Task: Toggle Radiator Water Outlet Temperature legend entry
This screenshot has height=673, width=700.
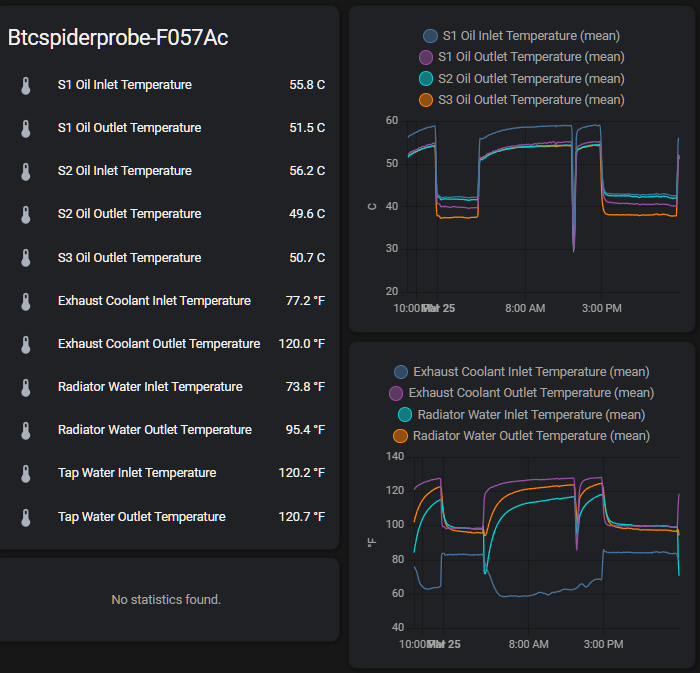Action: click(520, 436)
